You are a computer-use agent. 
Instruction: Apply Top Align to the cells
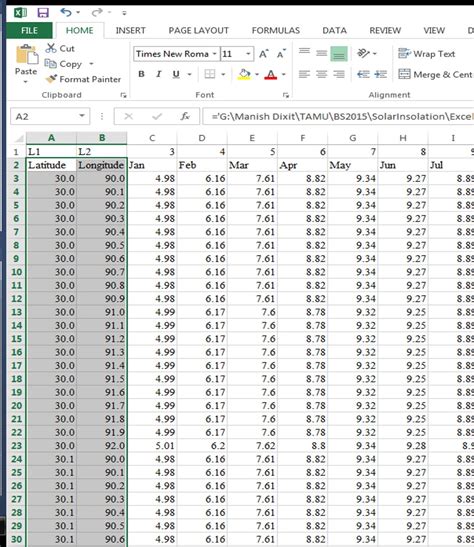tap(304, 53)
